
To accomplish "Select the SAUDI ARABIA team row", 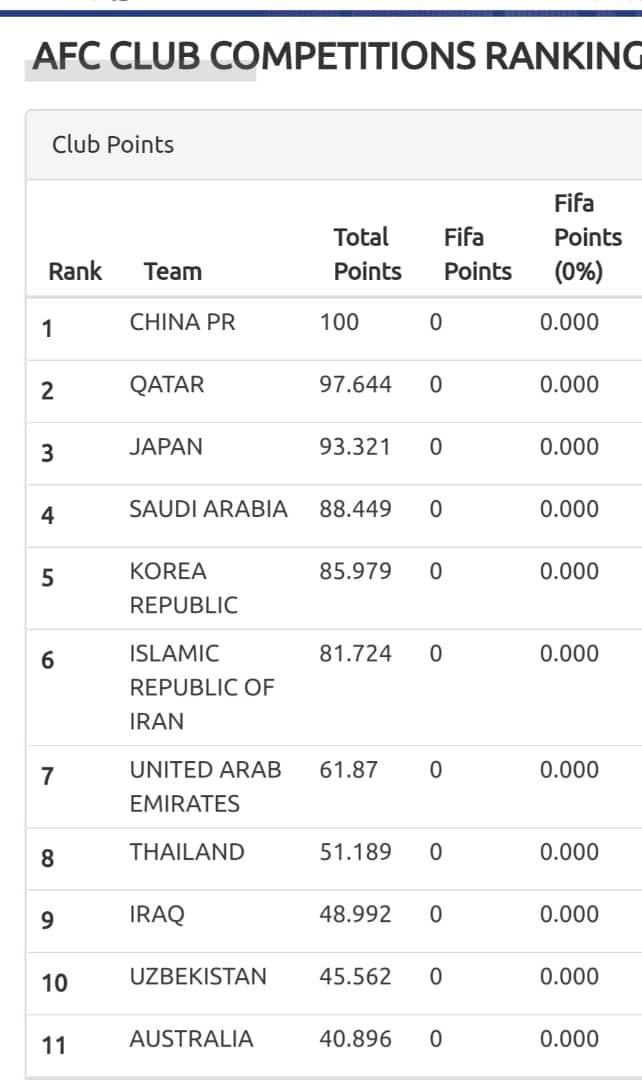I will click(208, 509).
